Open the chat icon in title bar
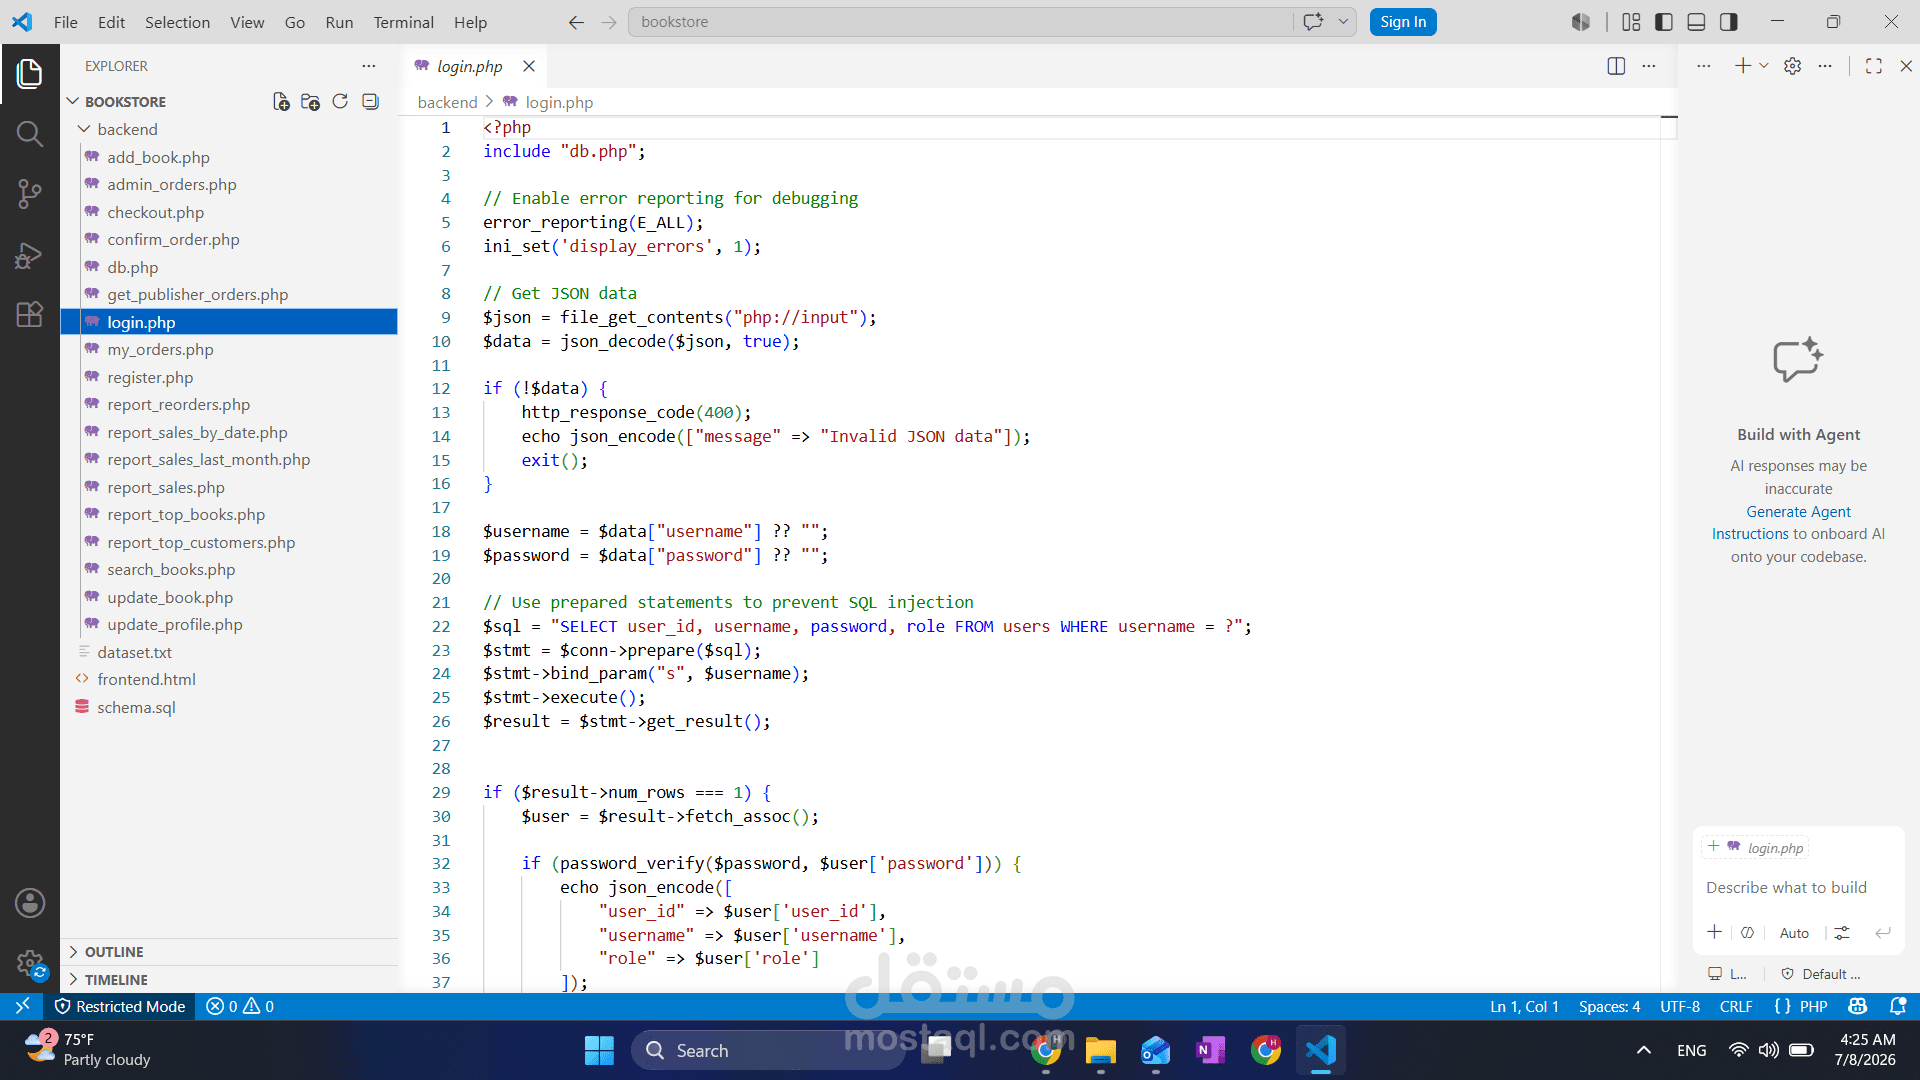1920x1080 pixels. click(x=1313, y=22)
